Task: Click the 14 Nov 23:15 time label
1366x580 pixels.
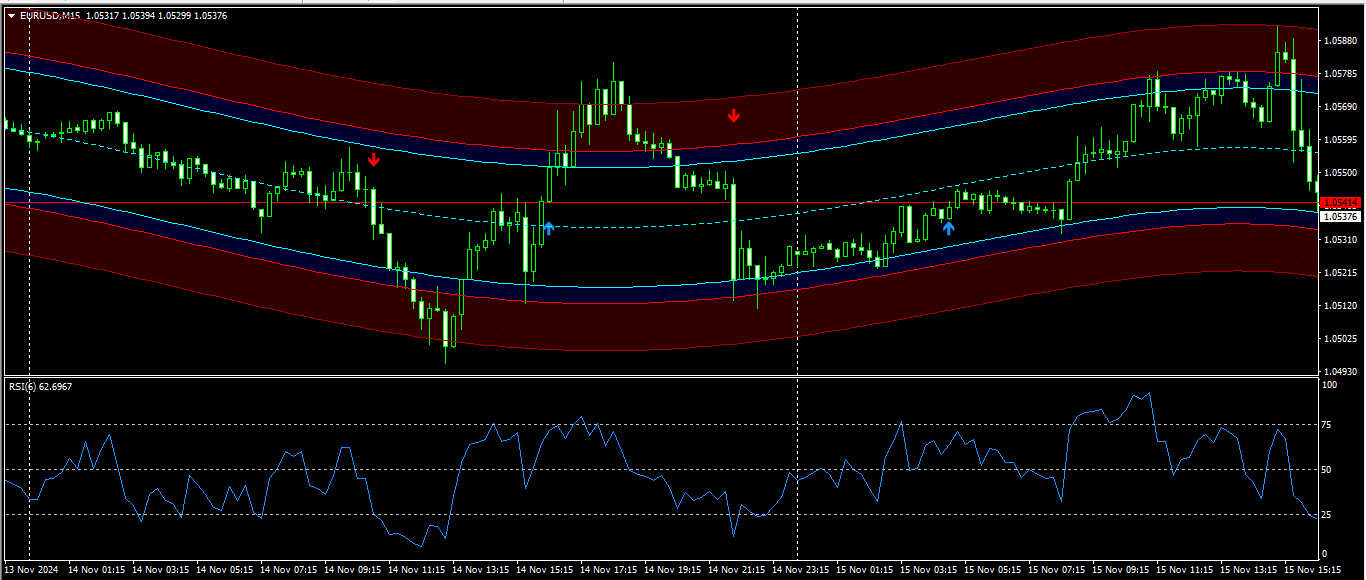Action: point(800,570)
